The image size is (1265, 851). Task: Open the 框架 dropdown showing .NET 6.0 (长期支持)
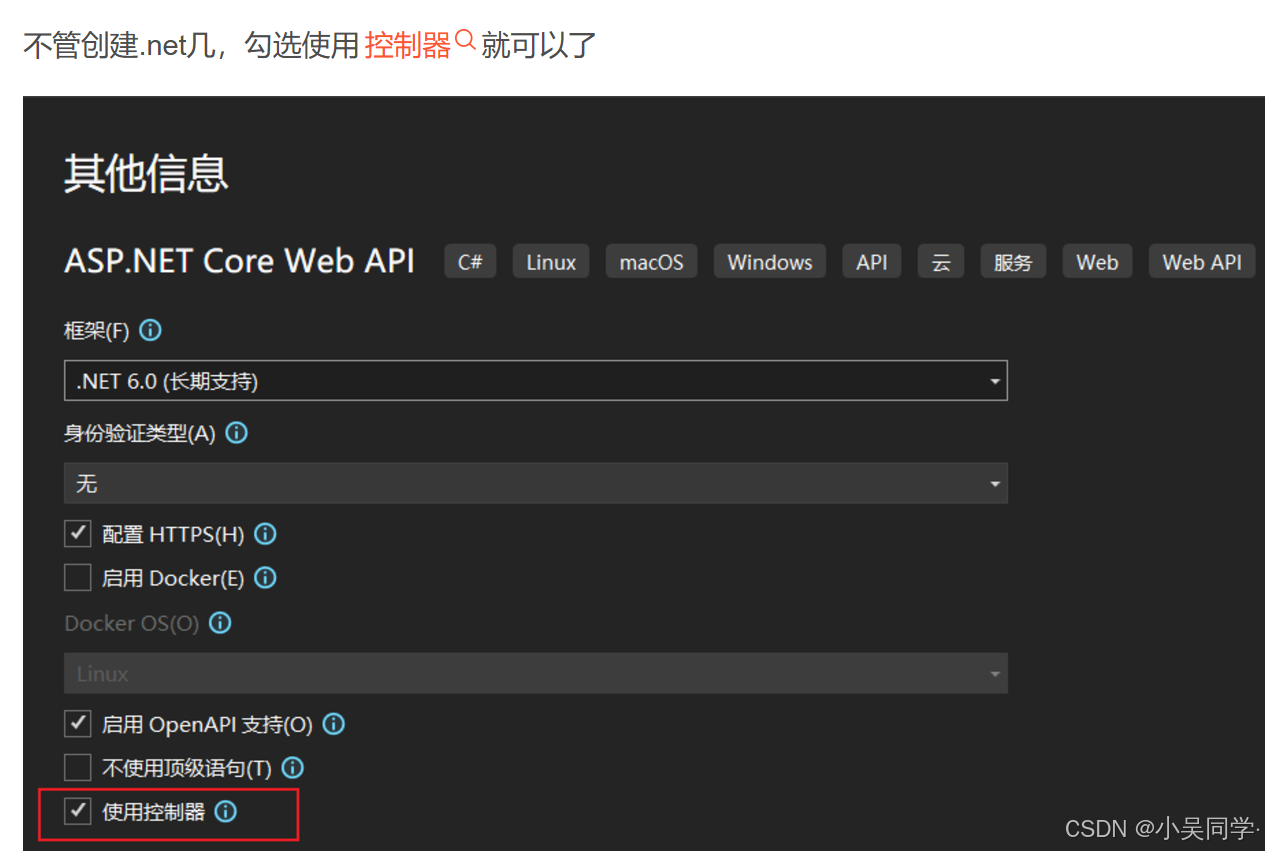click(536, 381)
